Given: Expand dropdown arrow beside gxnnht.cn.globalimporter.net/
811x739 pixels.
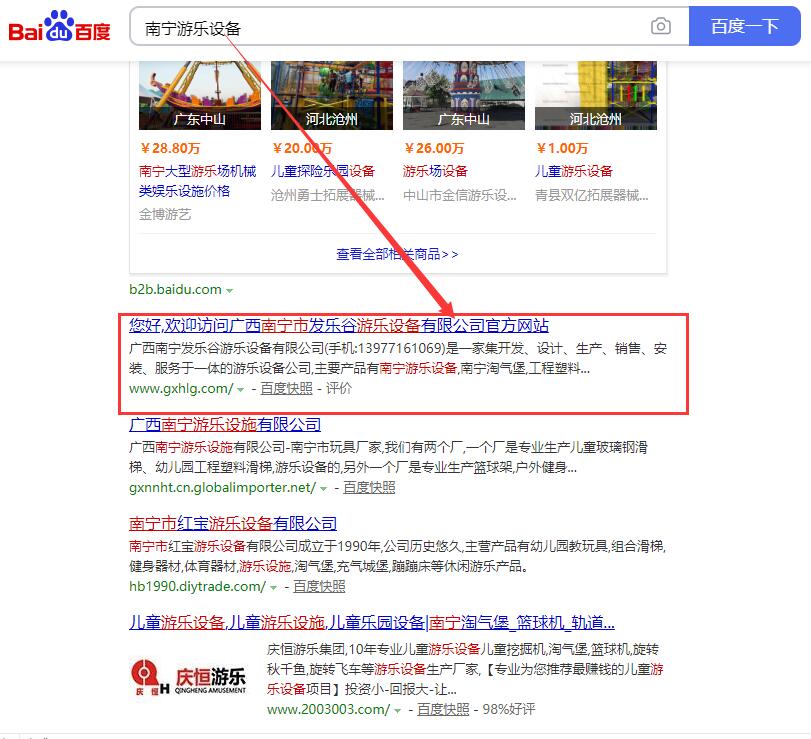Looking at the screenshot, I should 323,489.
